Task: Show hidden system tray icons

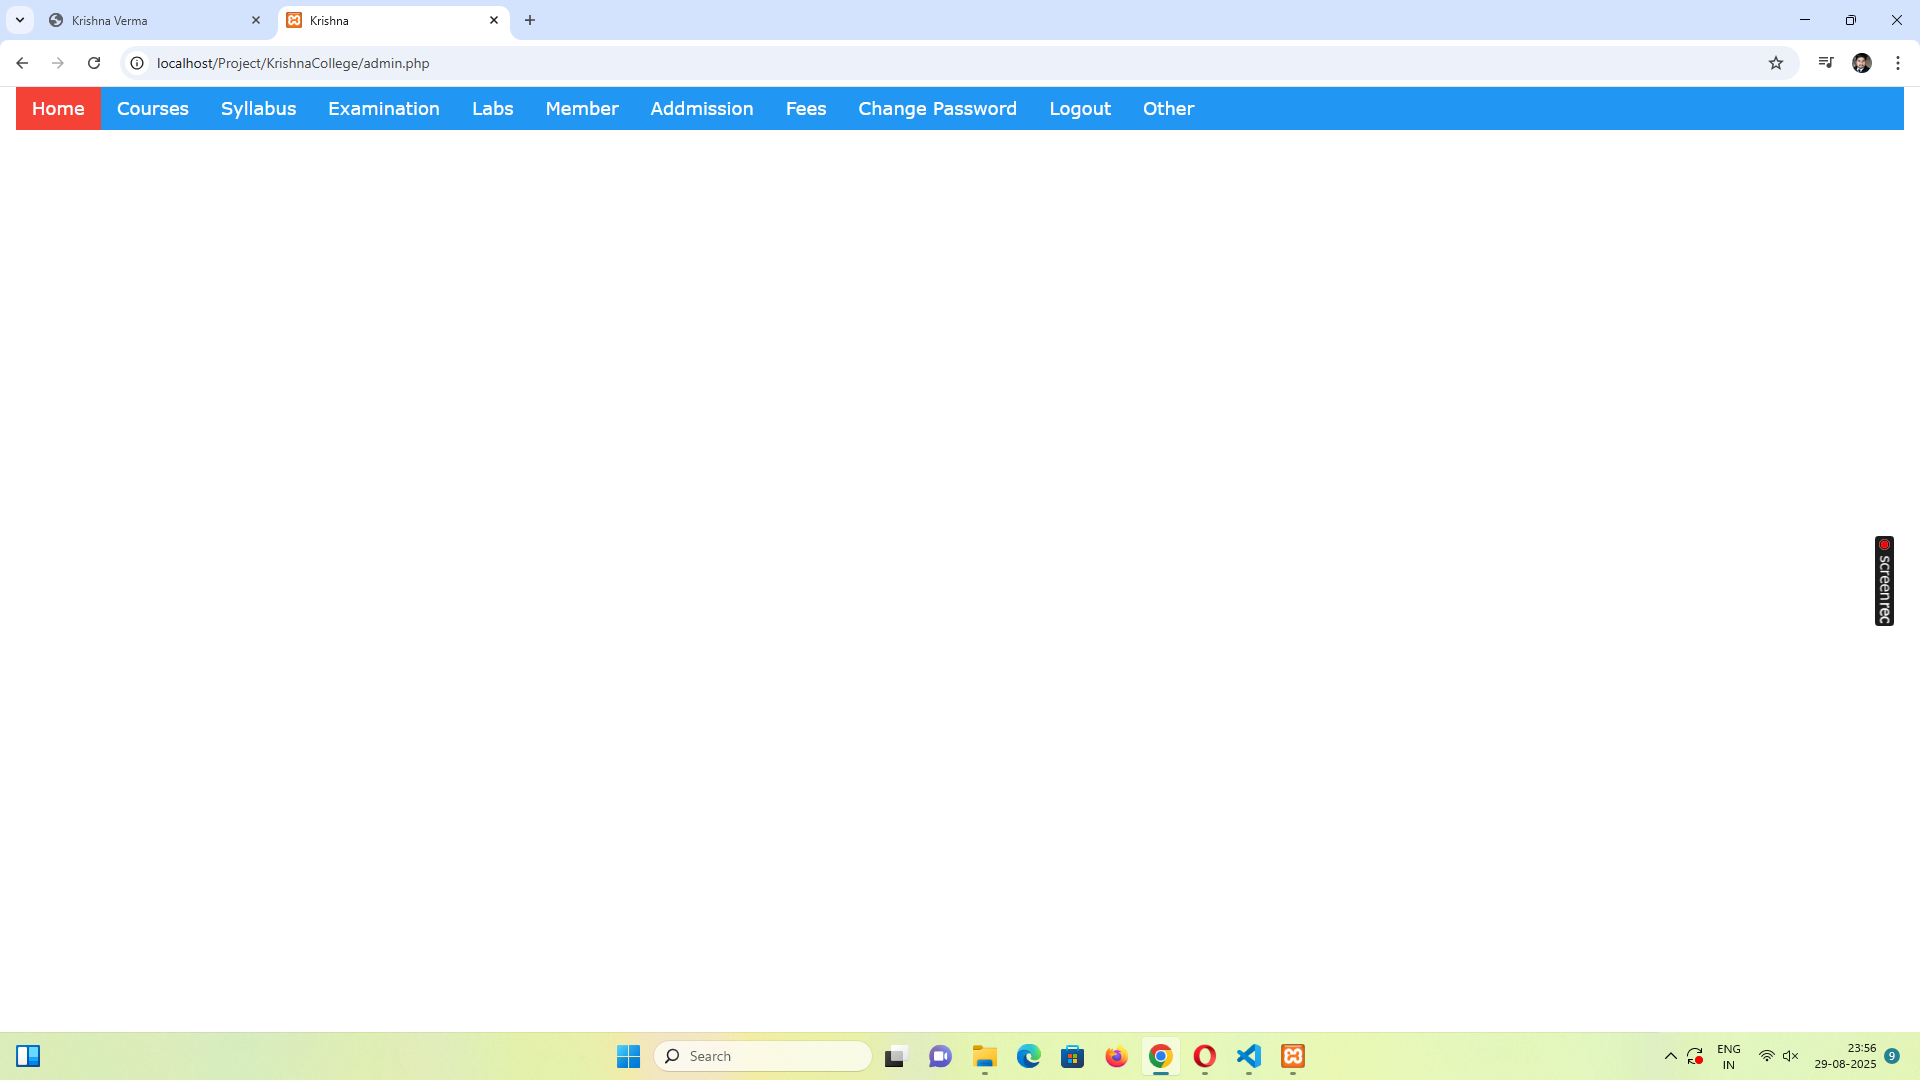Action: (1670, 1056)
